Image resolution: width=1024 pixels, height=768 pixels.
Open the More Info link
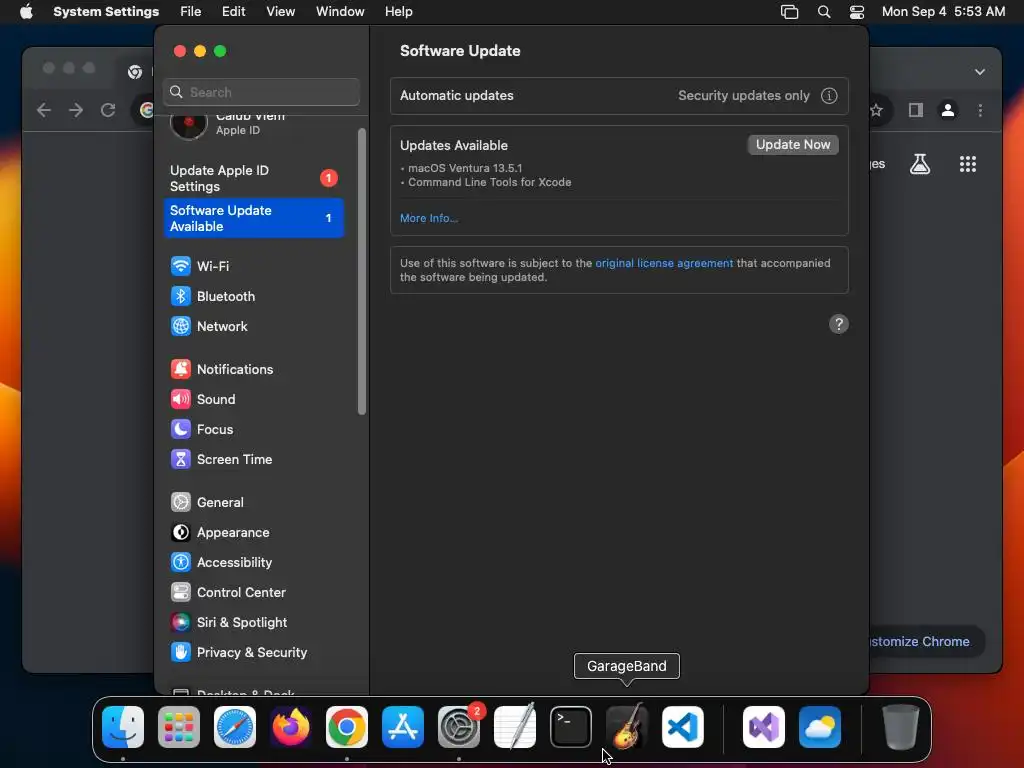click(428, 218)
